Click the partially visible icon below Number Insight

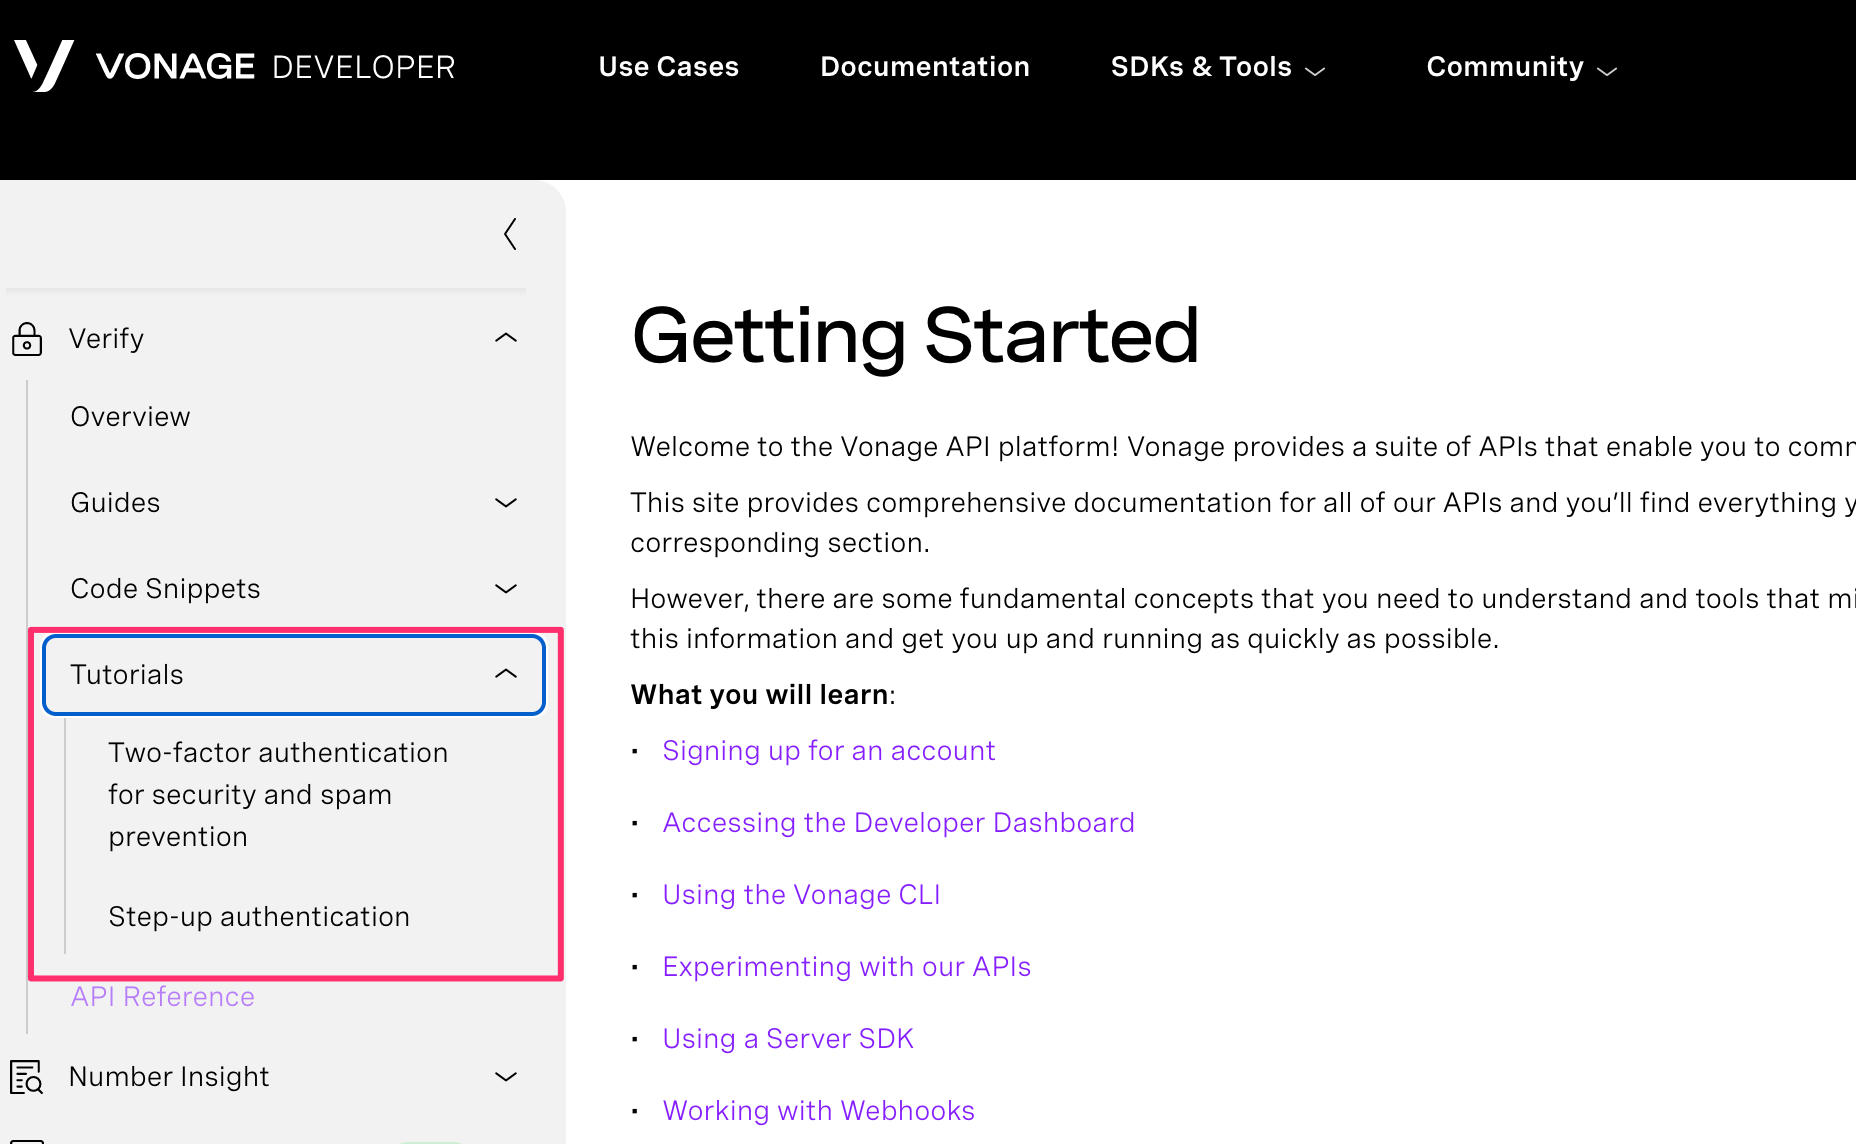[28, 1139]
